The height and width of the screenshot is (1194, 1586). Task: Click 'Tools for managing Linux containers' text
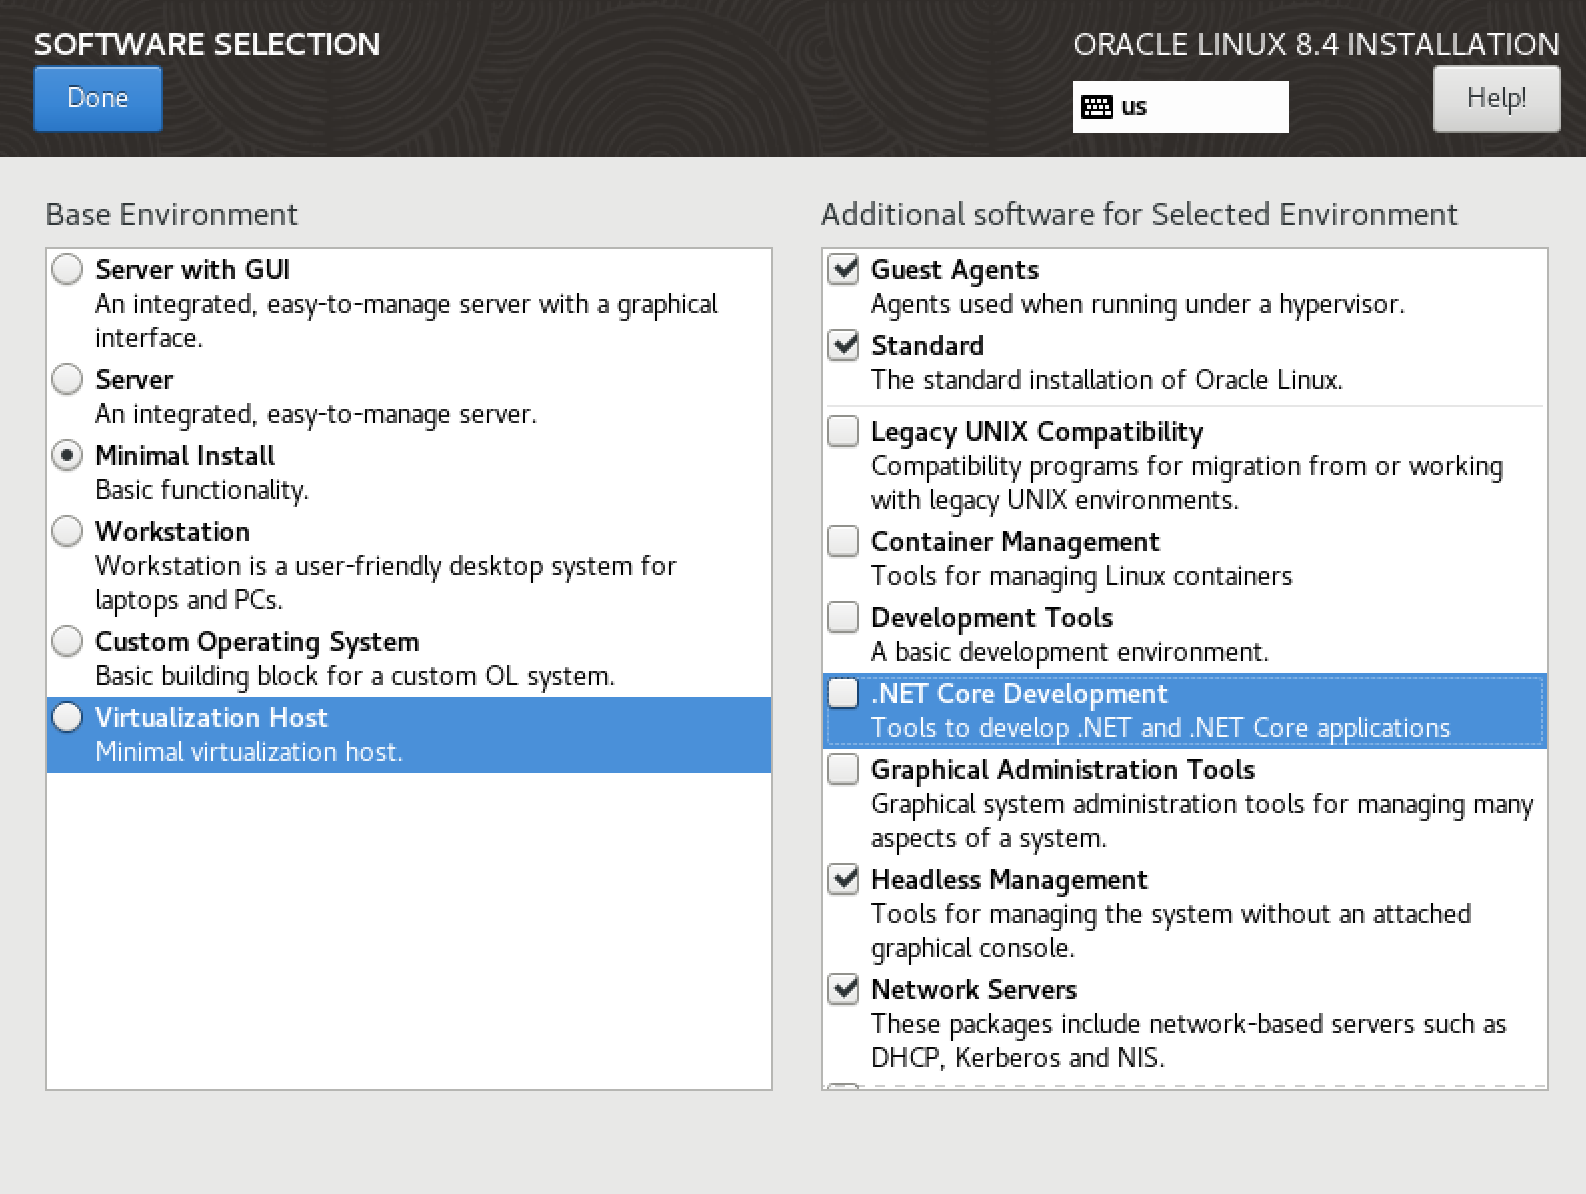point(1081,576)
